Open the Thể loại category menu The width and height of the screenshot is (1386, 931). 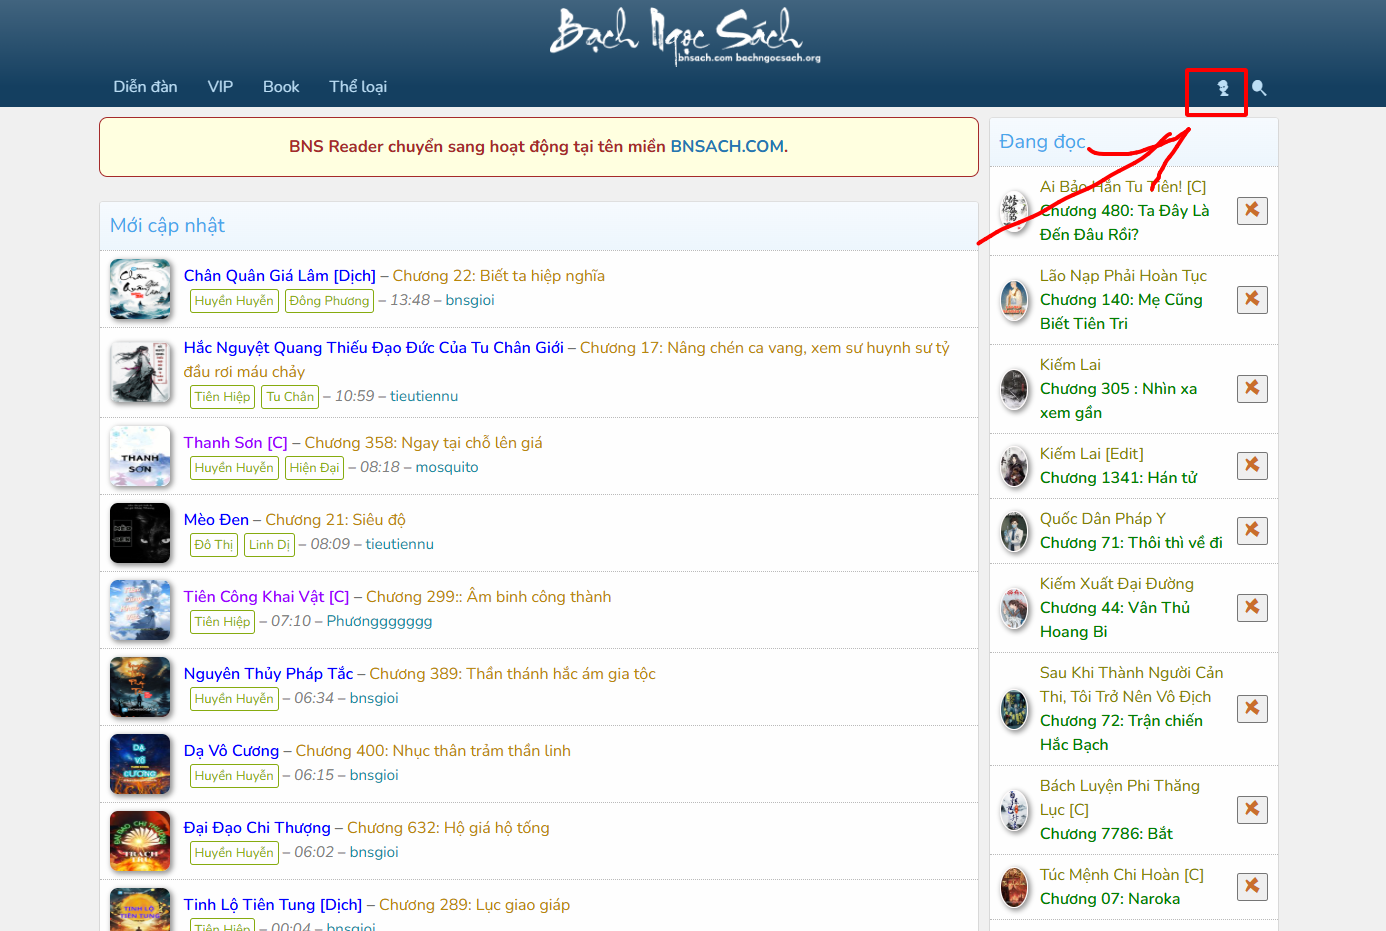pos(358,87)
